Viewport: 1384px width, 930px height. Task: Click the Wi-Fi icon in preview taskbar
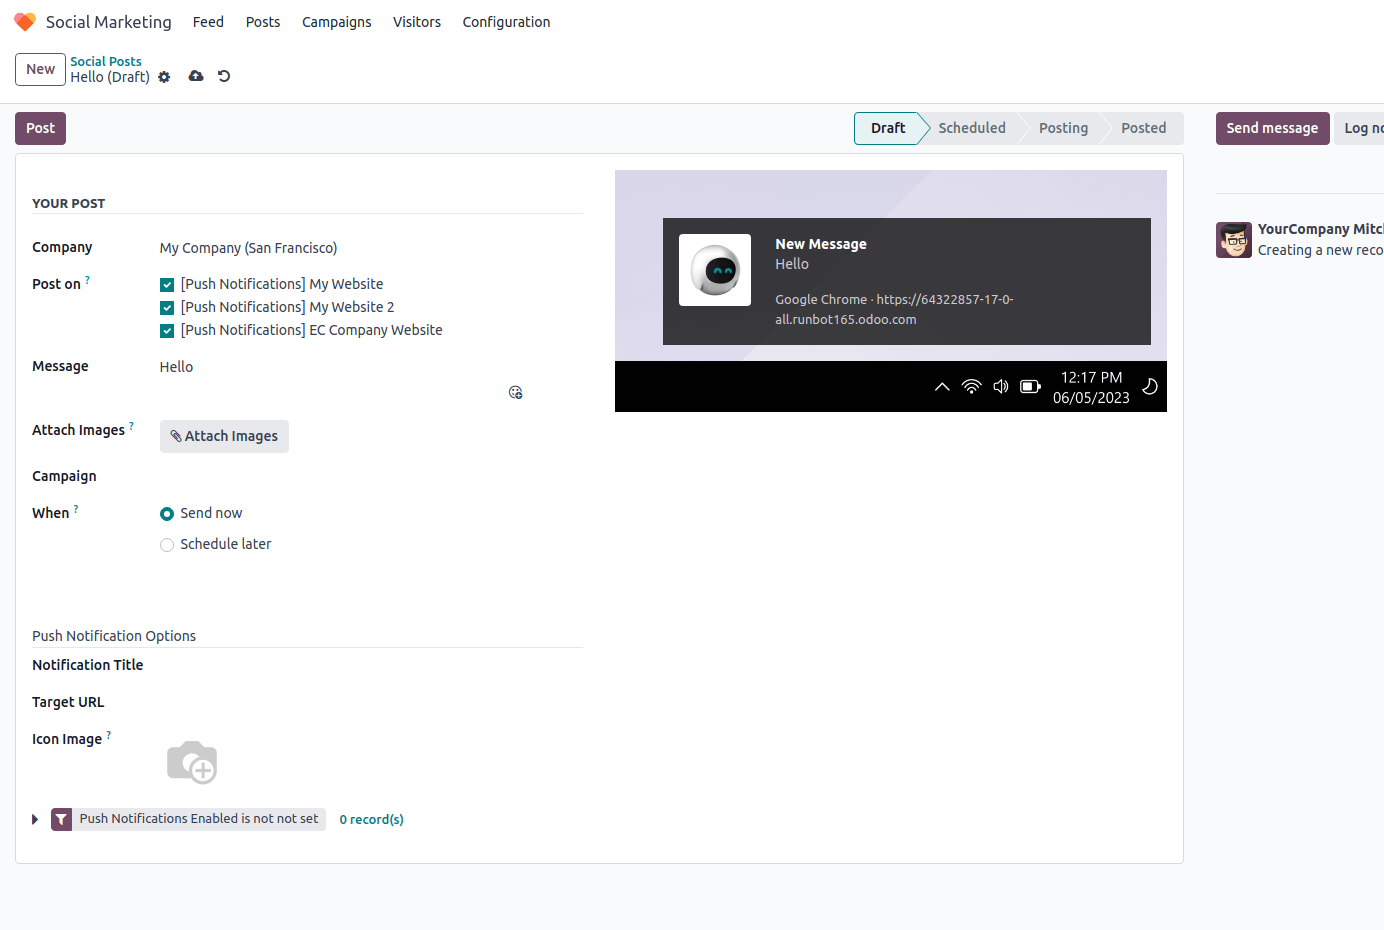971,386
